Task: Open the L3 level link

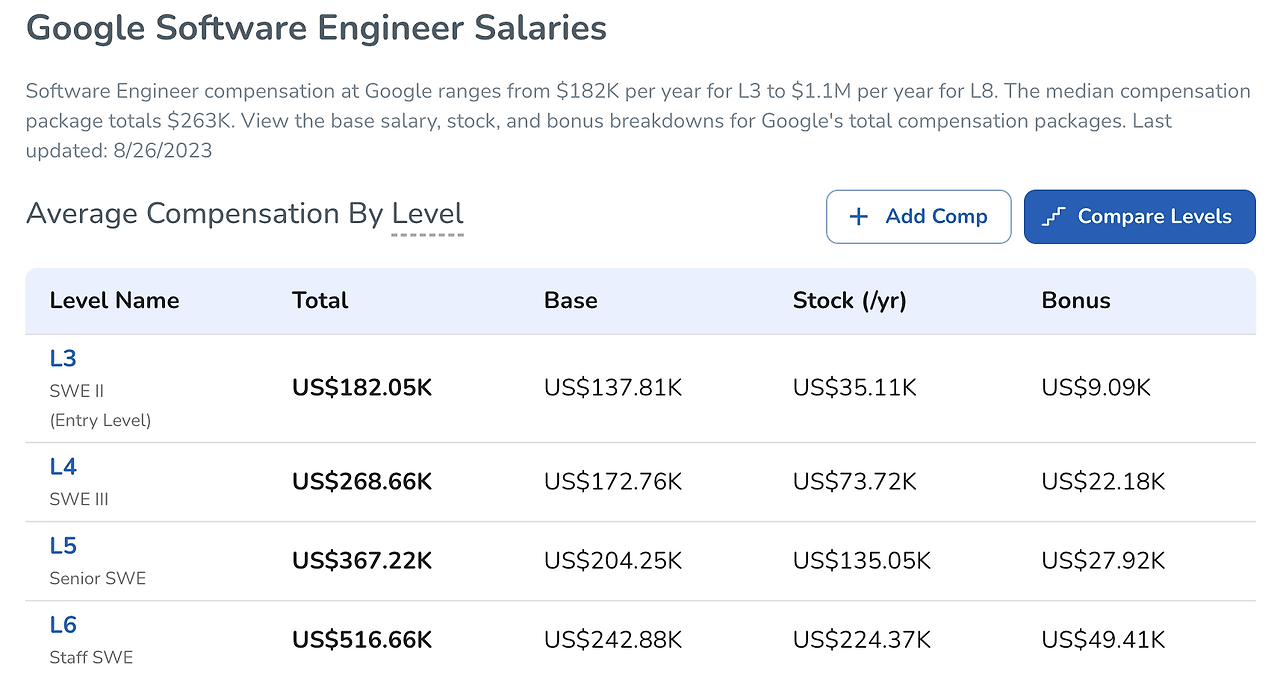Action: (63, 358)
